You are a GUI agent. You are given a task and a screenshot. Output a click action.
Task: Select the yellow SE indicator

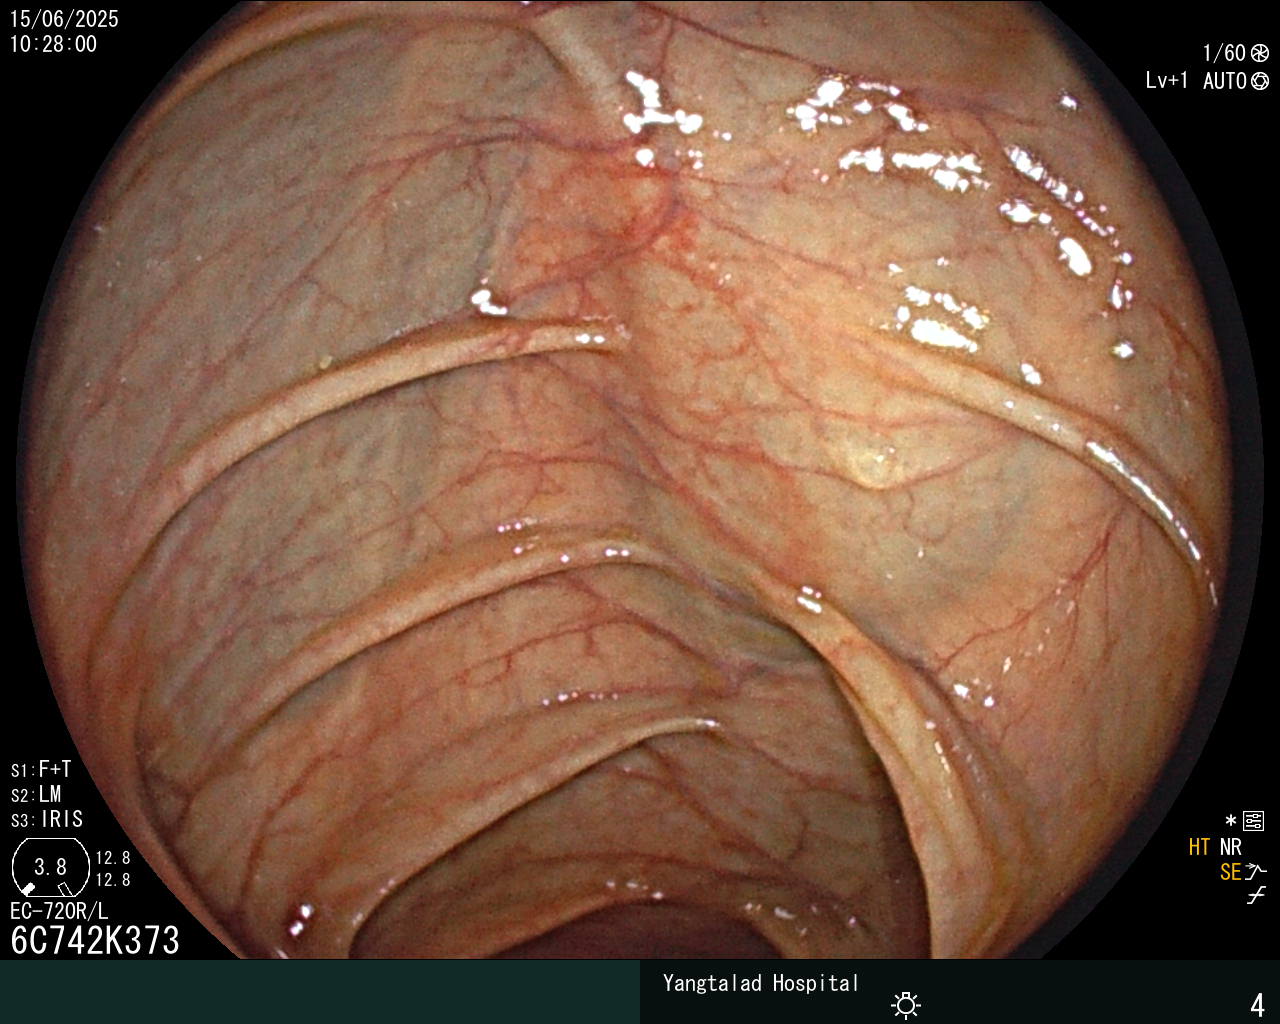tap(1230, 872)
